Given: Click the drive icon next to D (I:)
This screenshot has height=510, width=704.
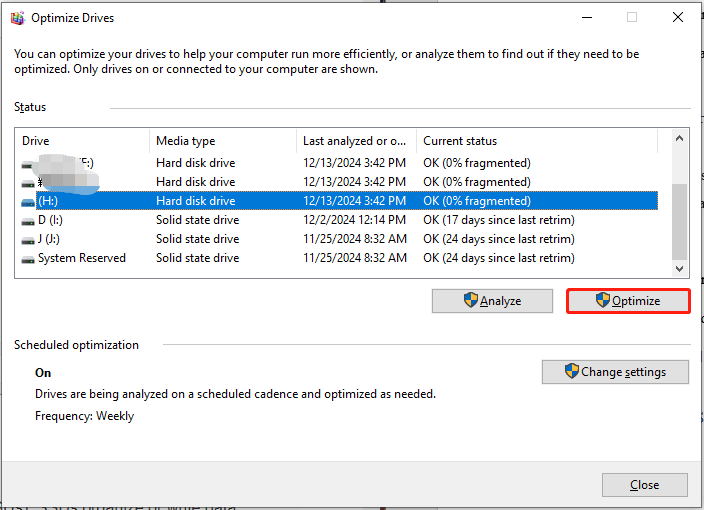Looking at the screenshot, I should (x=28, y=220).
